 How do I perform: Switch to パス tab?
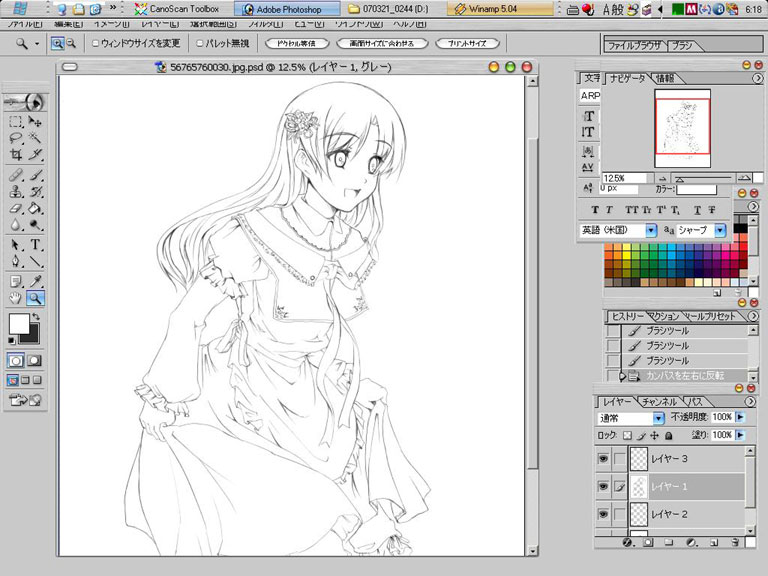point(695,402)
